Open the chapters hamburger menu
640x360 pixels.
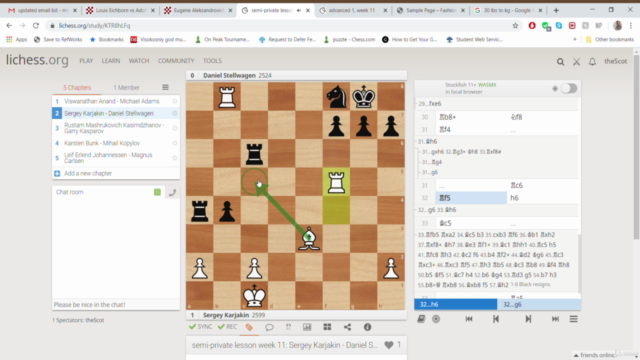(165, 87)
